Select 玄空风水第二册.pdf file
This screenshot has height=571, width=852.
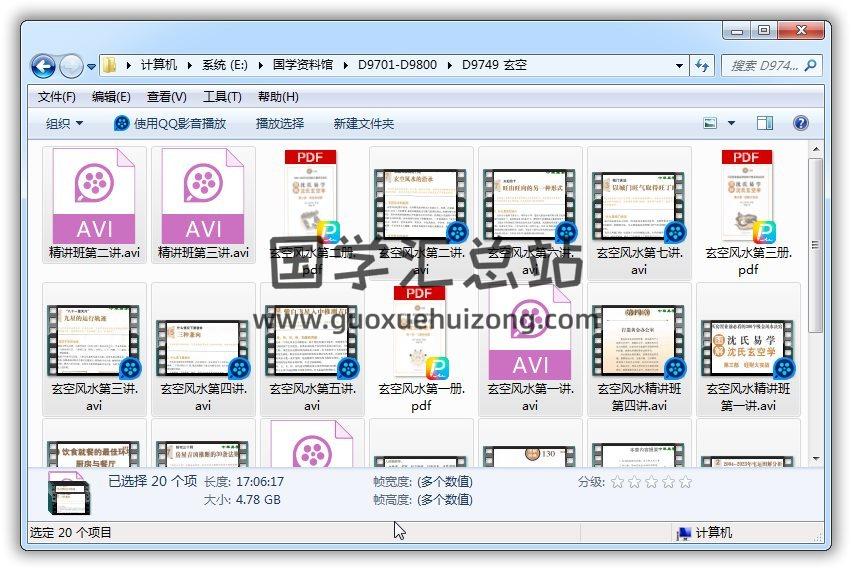(x=312, y=213)
